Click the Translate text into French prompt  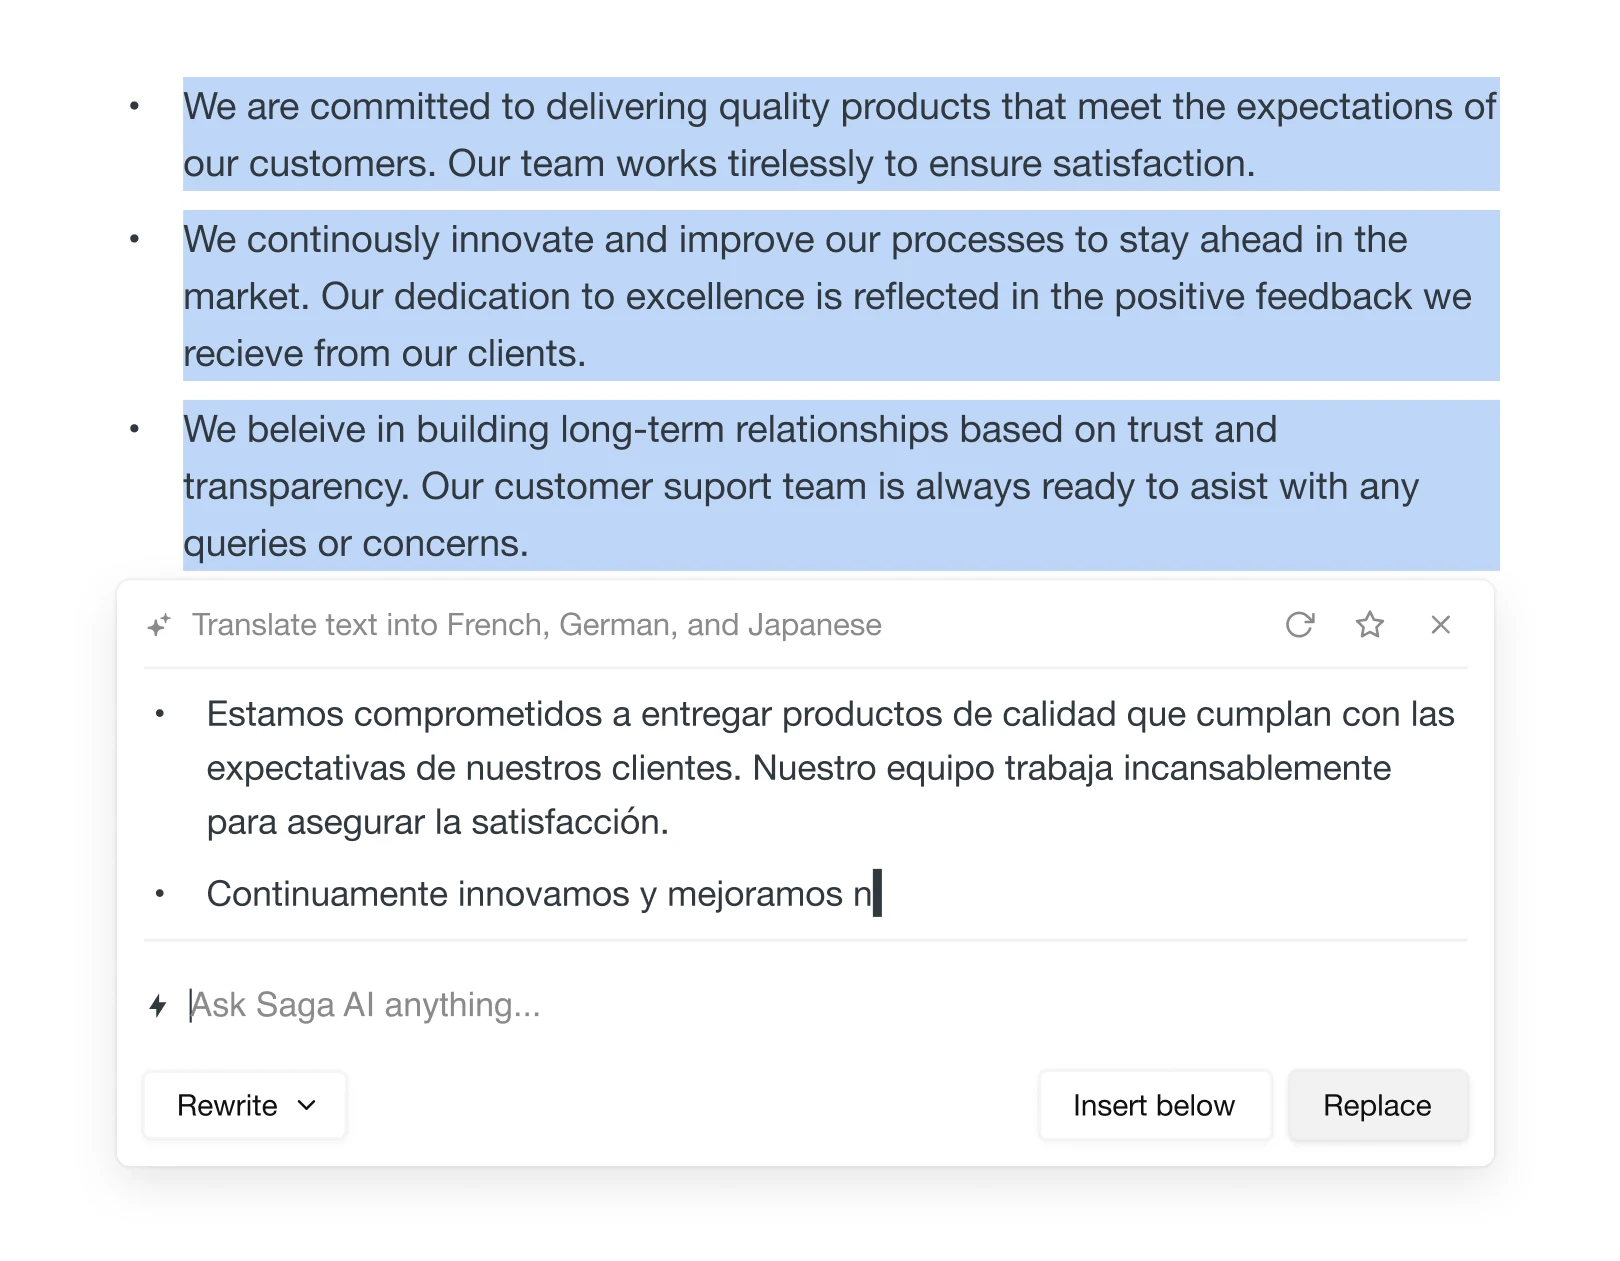[x=536, y=625]
